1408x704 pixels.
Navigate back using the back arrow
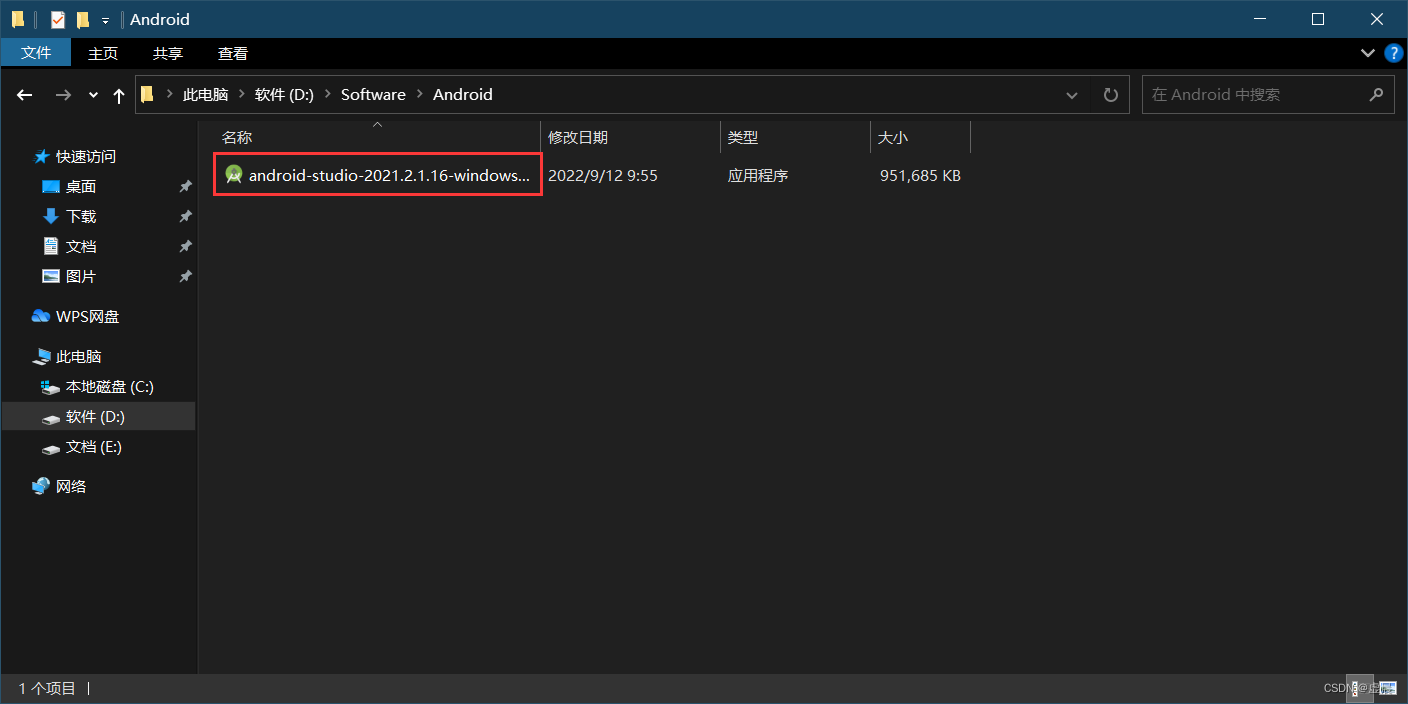[24, 94]
